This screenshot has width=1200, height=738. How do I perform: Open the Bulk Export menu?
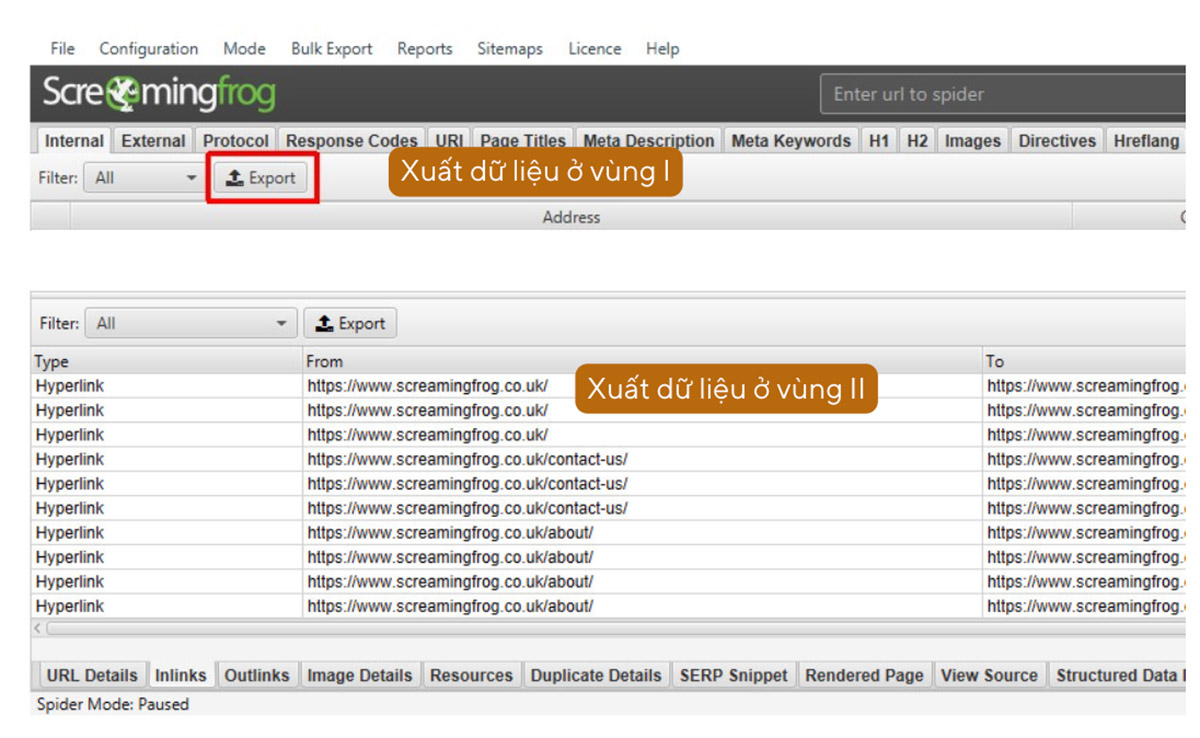[x=331, y=48]
